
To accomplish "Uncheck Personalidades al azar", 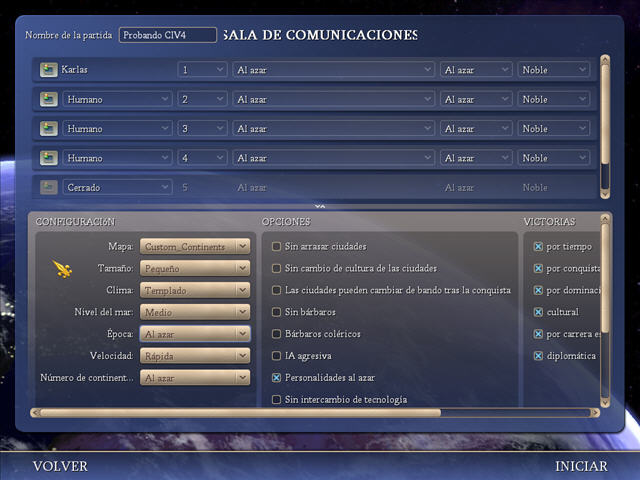I will click(277, 378).
